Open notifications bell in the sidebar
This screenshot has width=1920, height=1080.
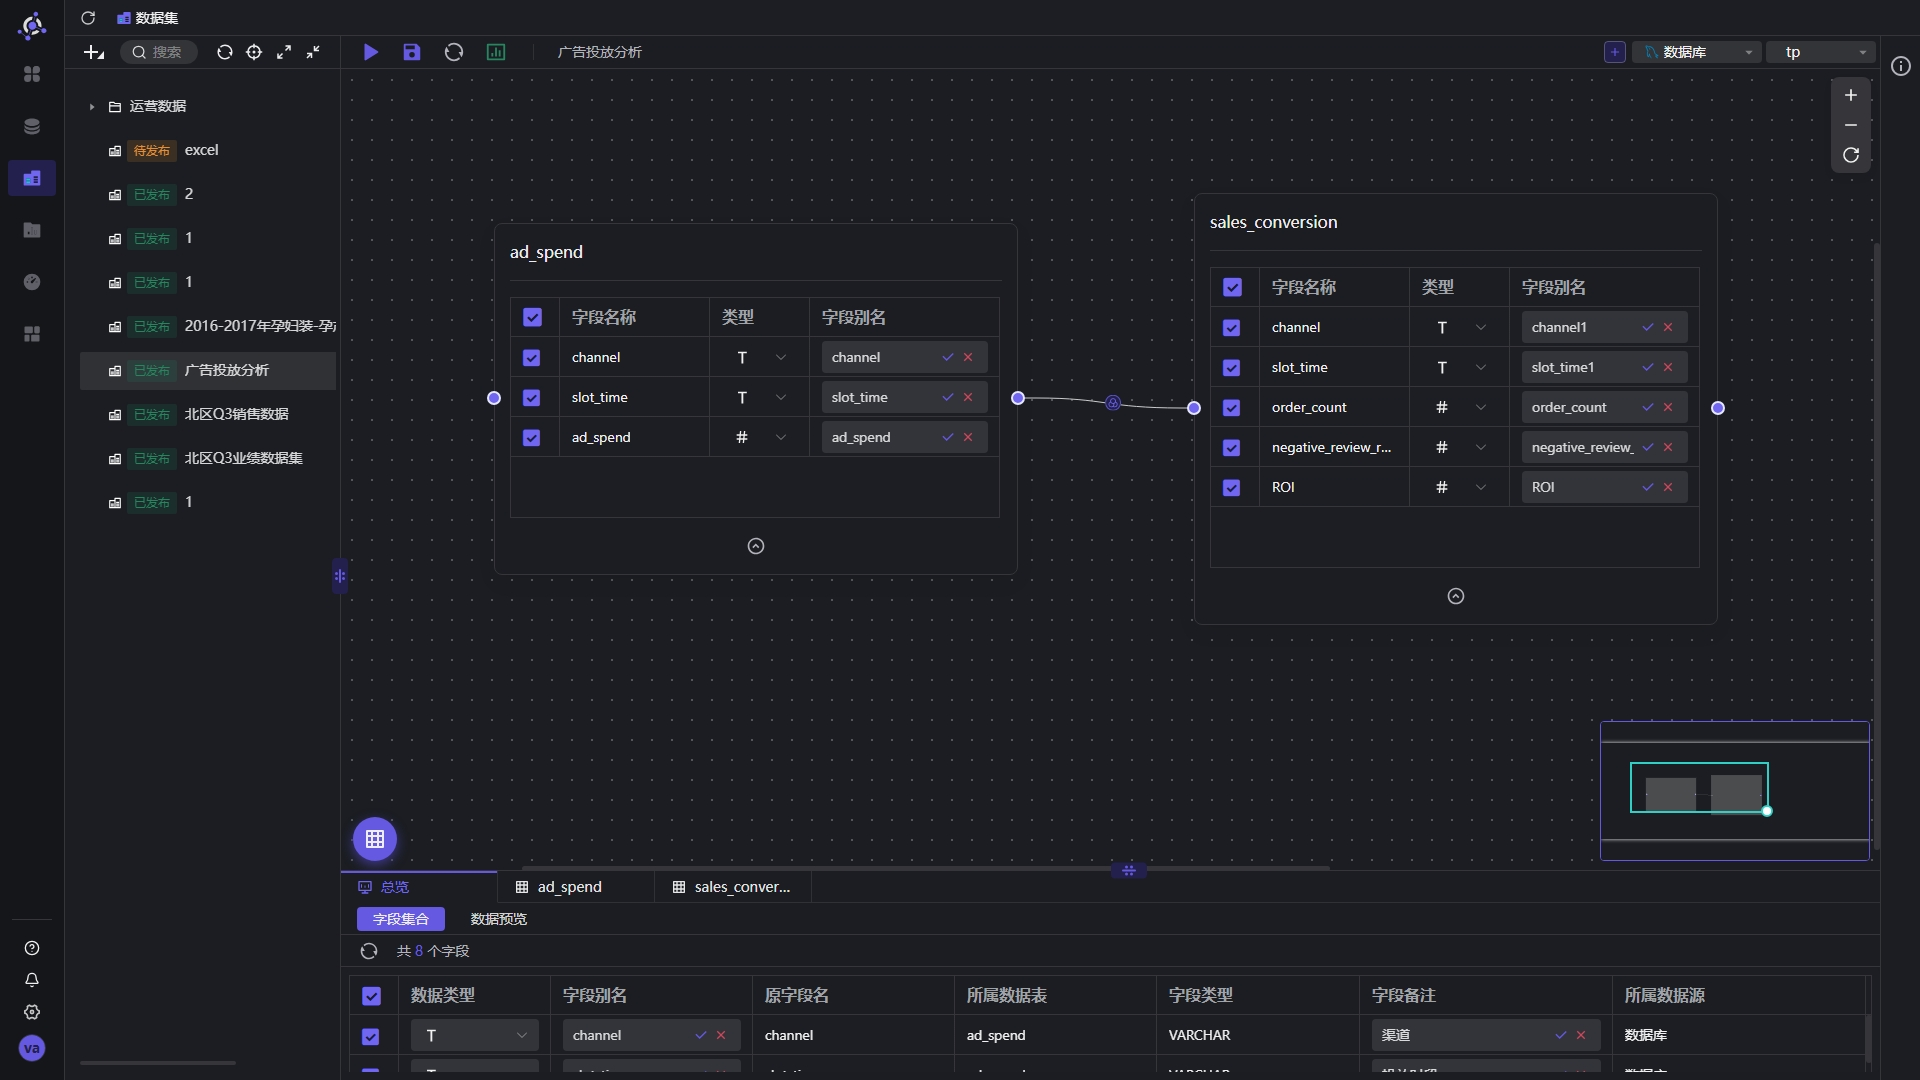(32, 980)
